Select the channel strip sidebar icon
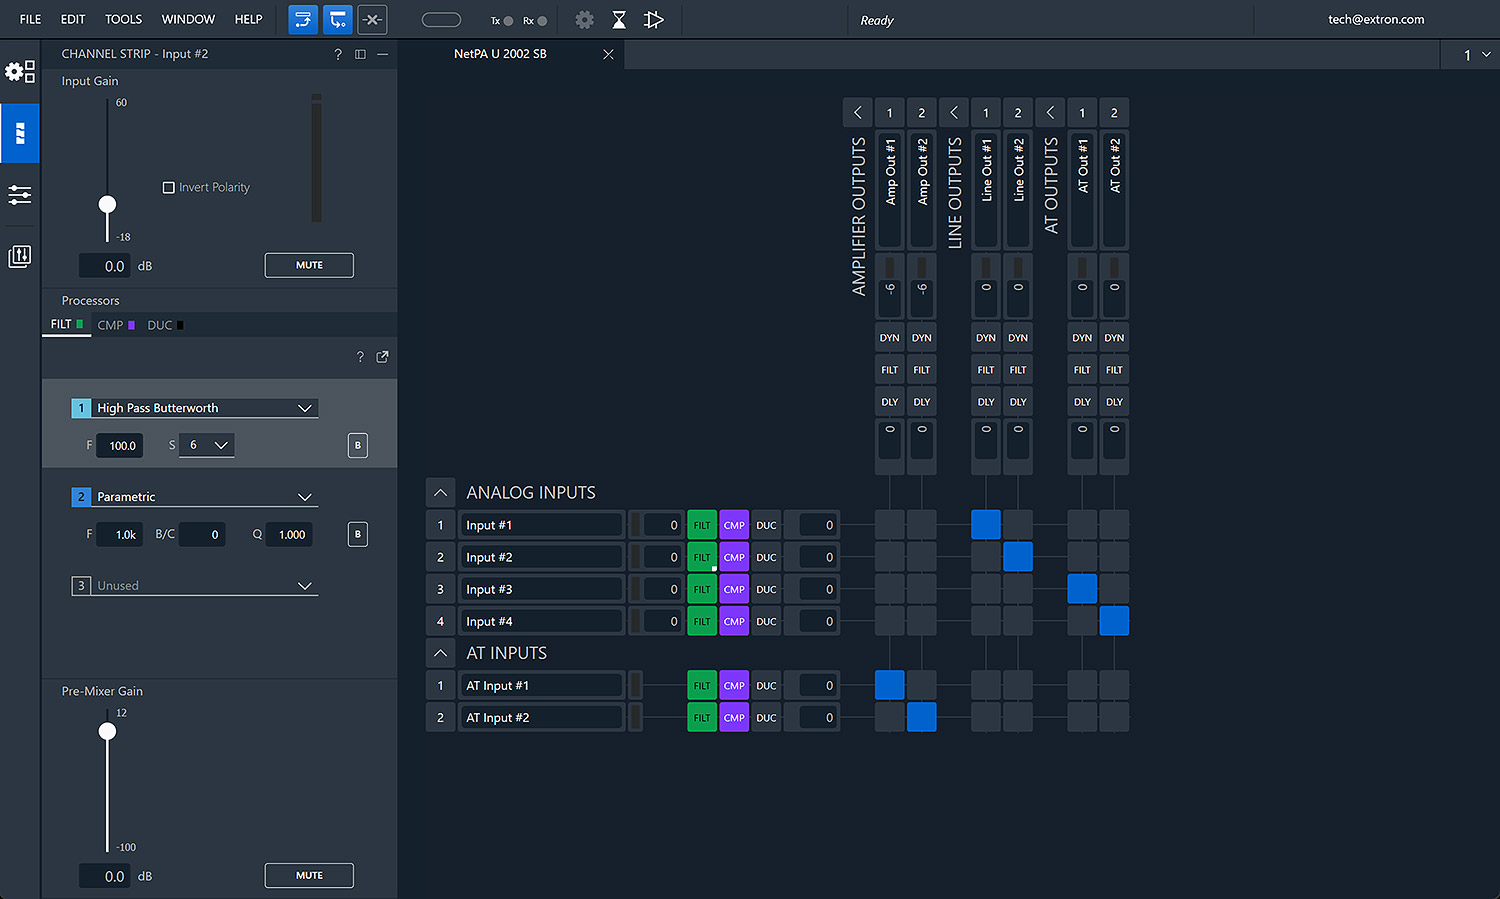1500x899 pixels. click(20, 133)
